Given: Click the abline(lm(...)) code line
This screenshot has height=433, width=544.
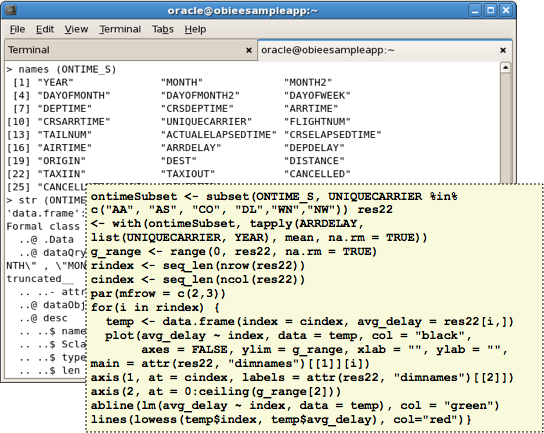Looking at the screenshot, I should 295,405.
